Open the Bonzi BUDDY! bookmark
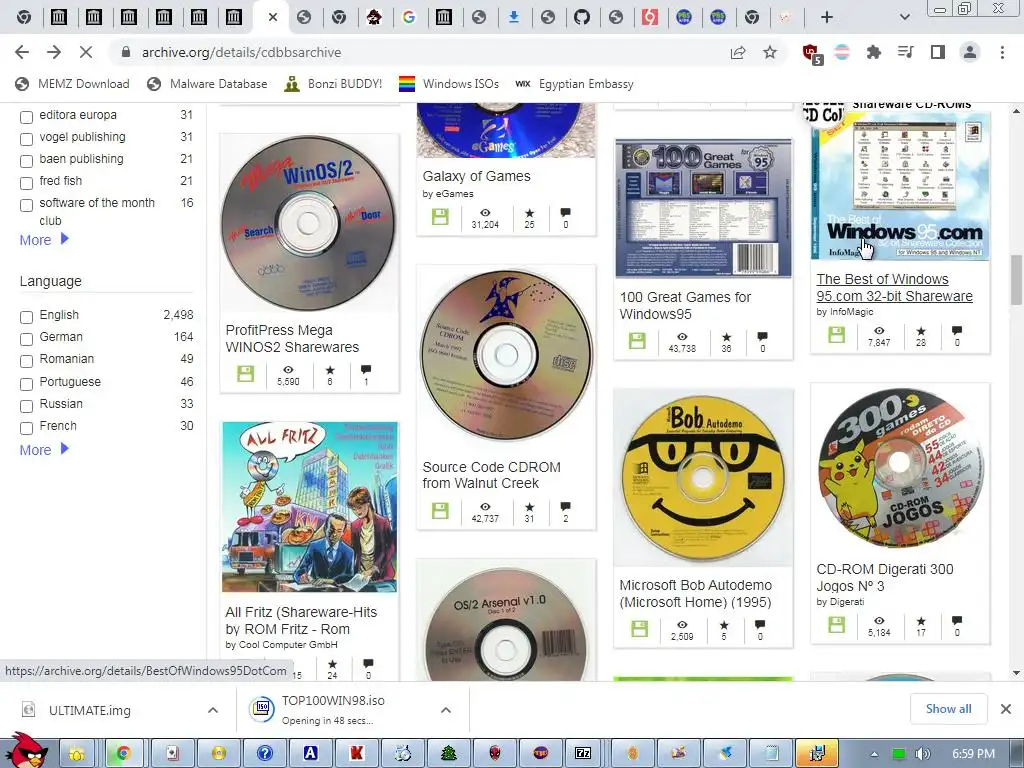The height and width of the screenshot is (768, 1024). coord(333,84)
